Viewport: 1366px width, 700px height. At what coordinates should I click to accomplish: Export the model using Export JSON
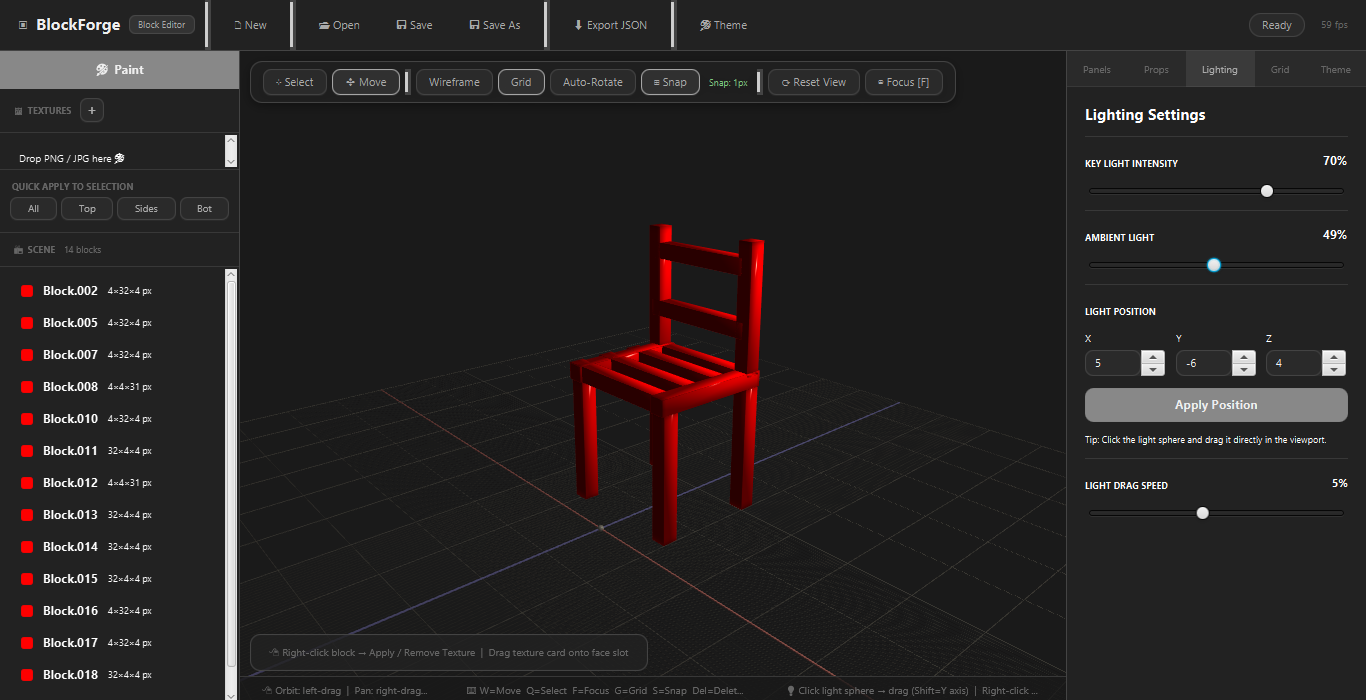click(x=610, y=25)
